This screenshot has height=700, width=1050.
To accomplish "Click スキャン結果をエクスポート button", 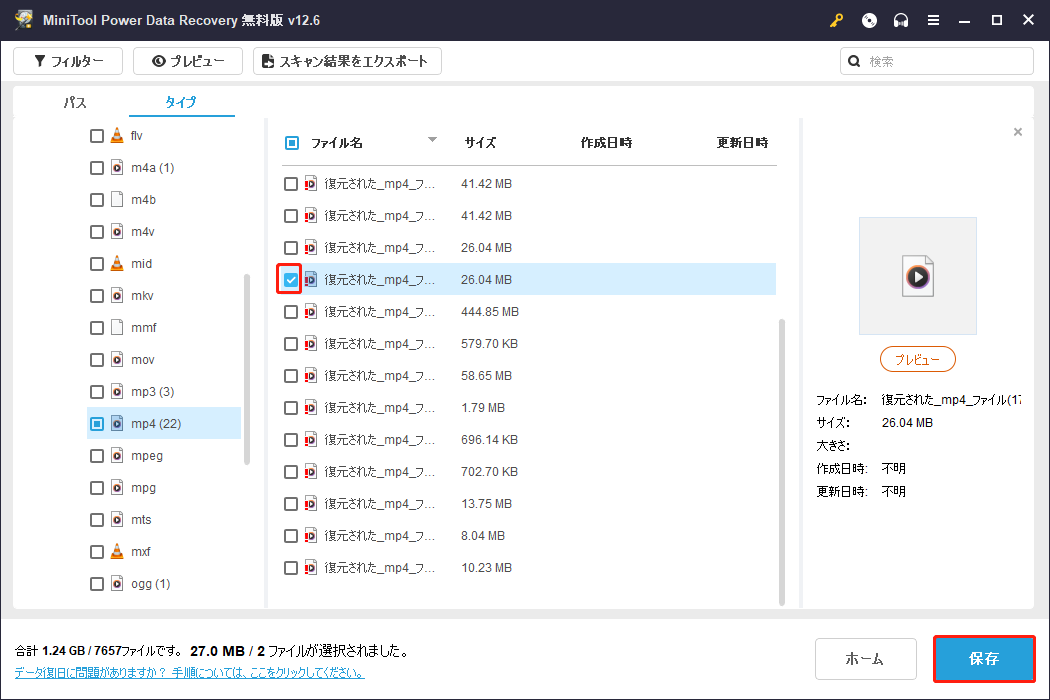I will [347, 61].
